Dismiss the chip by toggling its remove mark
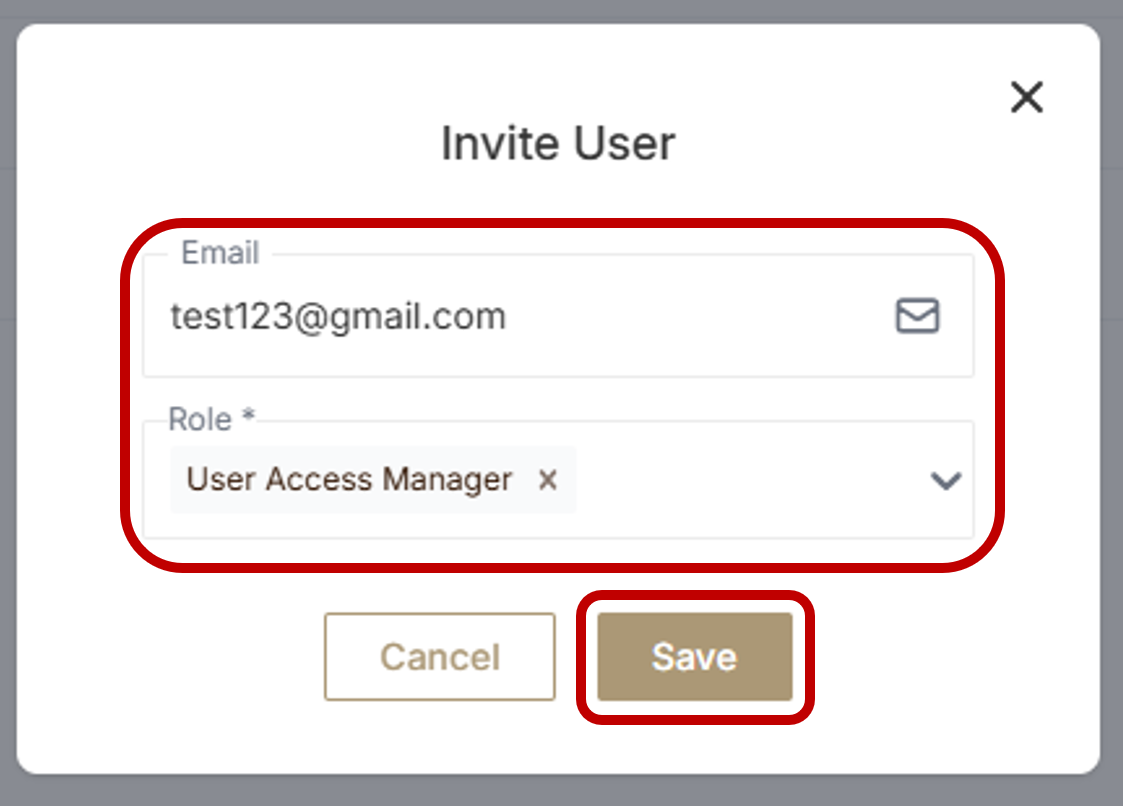This screenshot has width=1123, height=806. pyautogui.click(x=548, y=480)
